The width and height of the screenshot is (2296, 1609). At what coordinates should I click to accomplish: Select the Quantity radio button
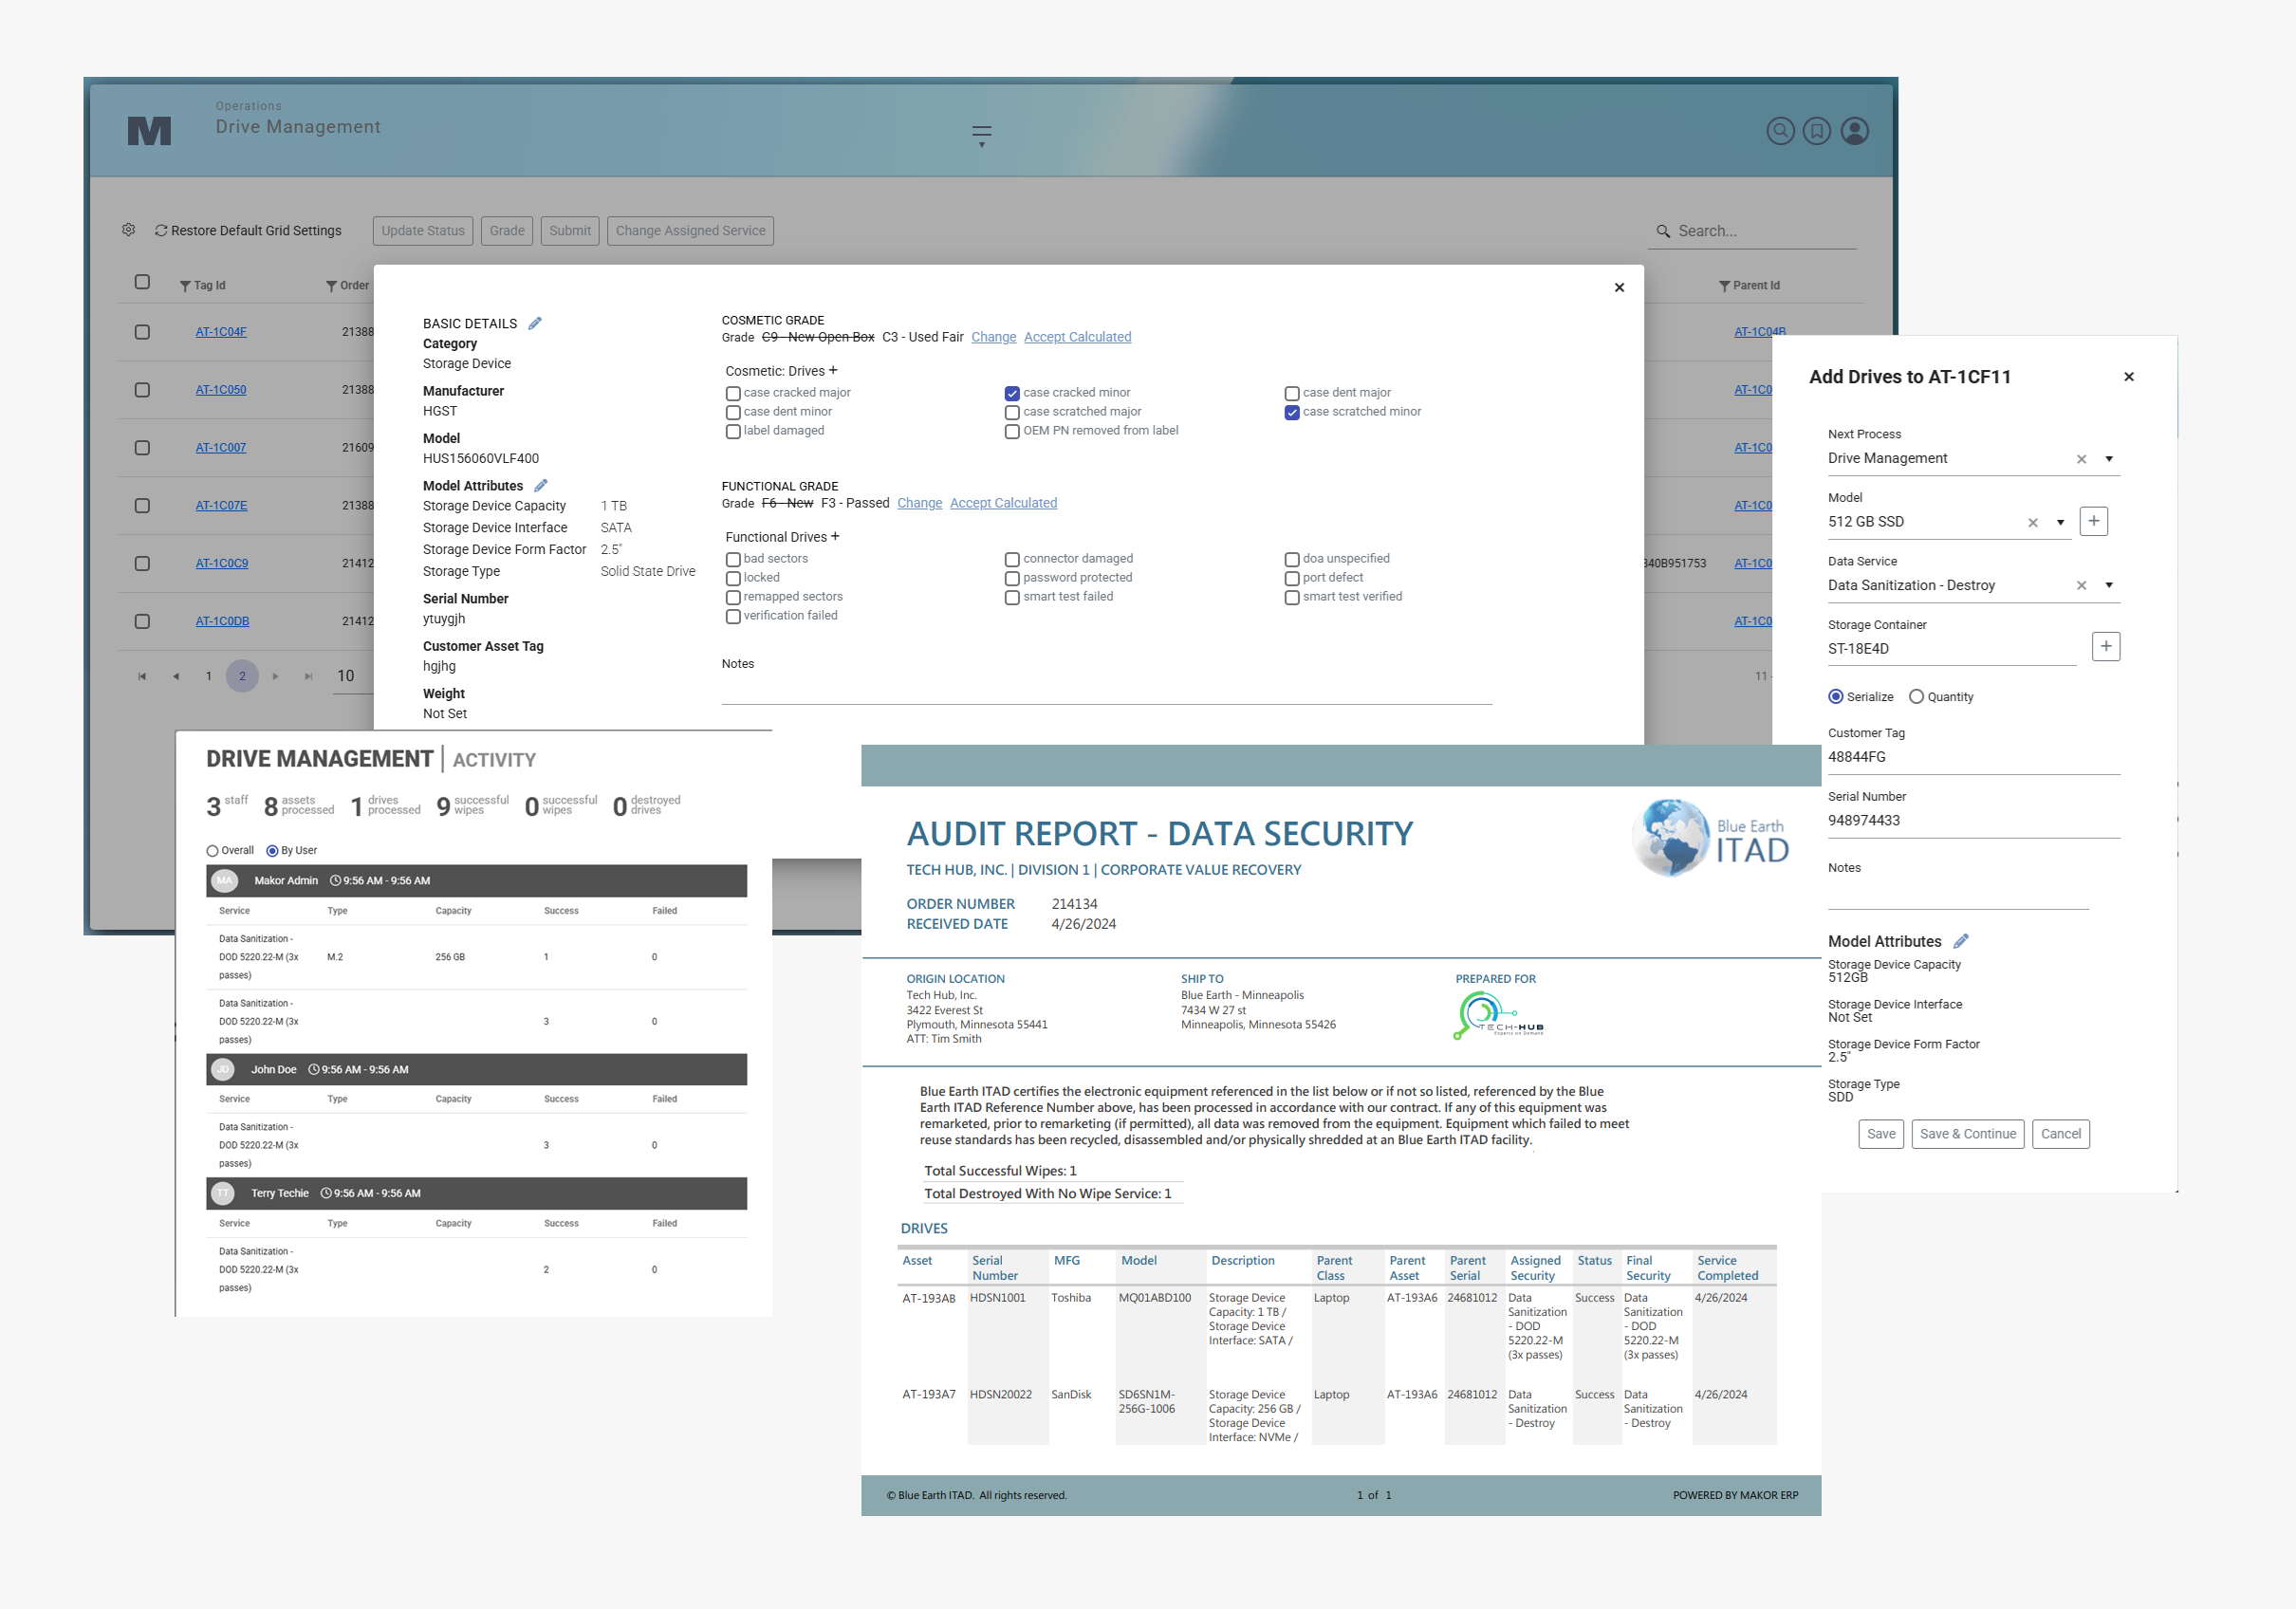point(1916,697)
